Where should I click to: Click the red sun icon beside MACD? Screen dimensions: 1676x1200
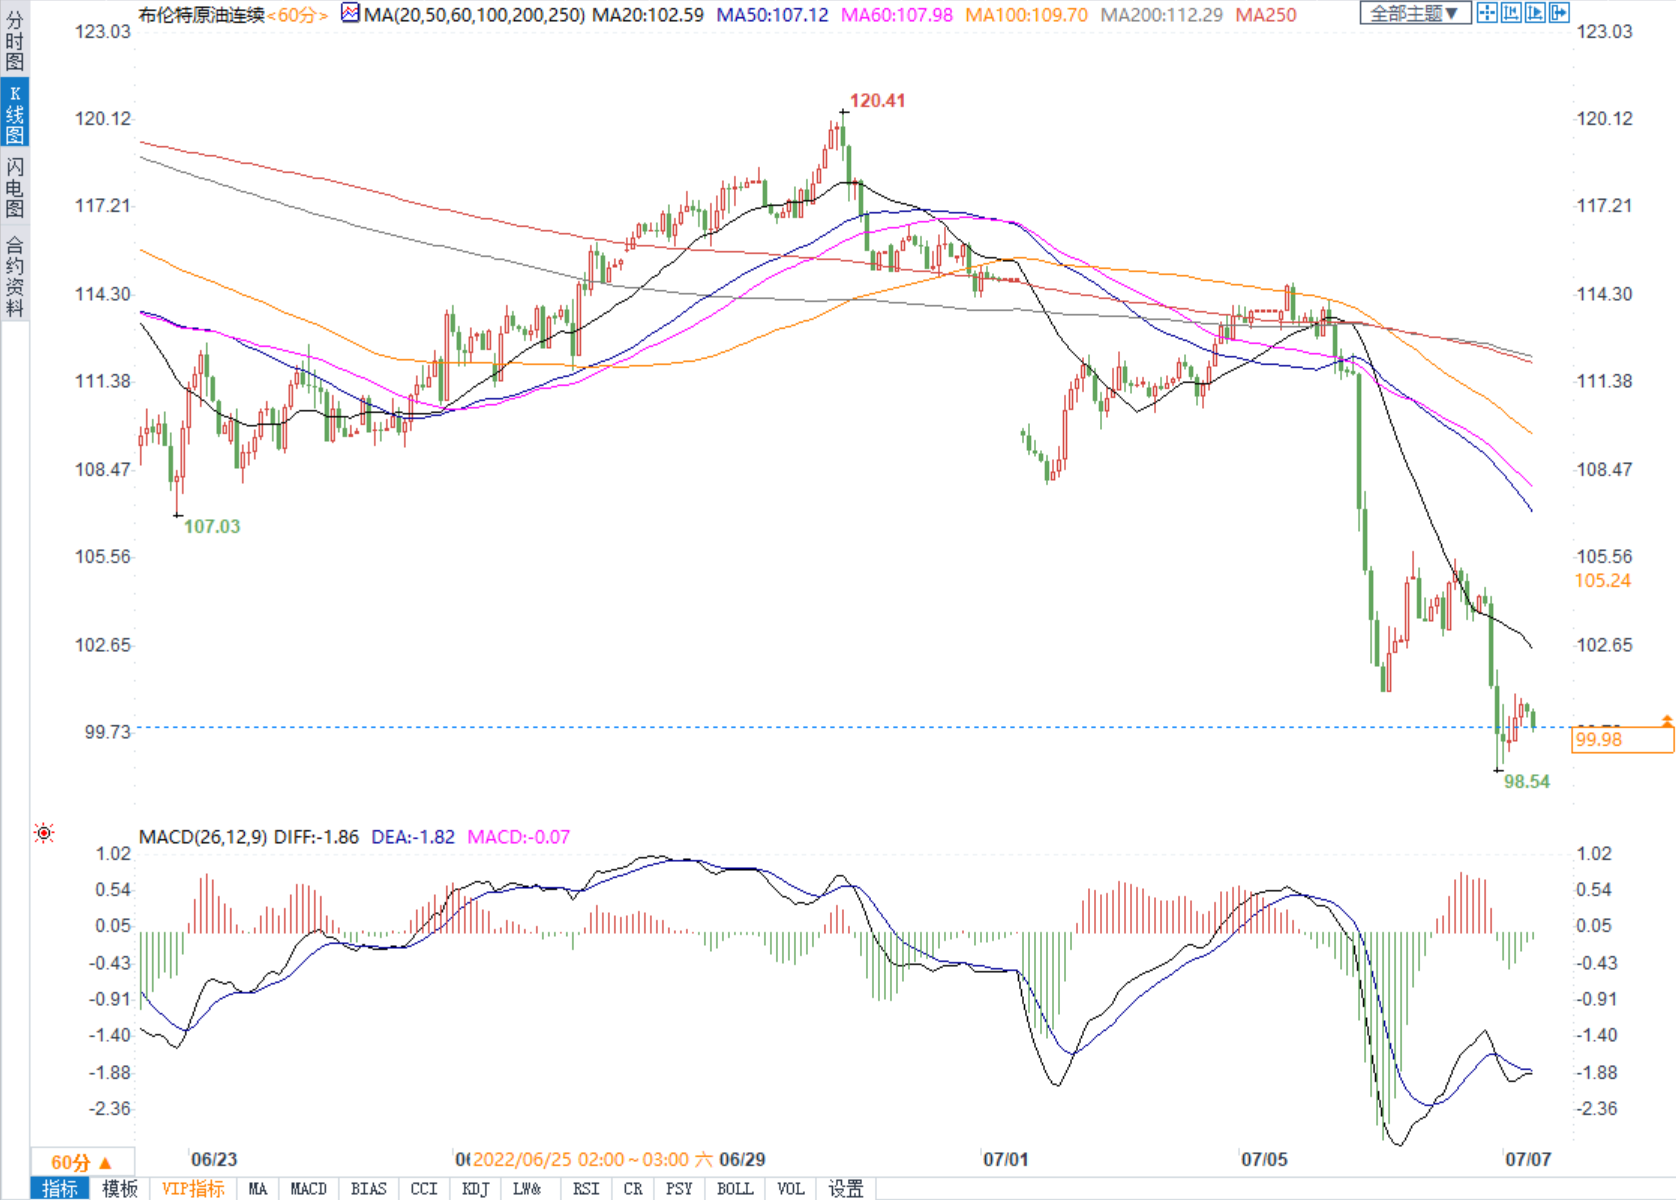click(44, 833)
